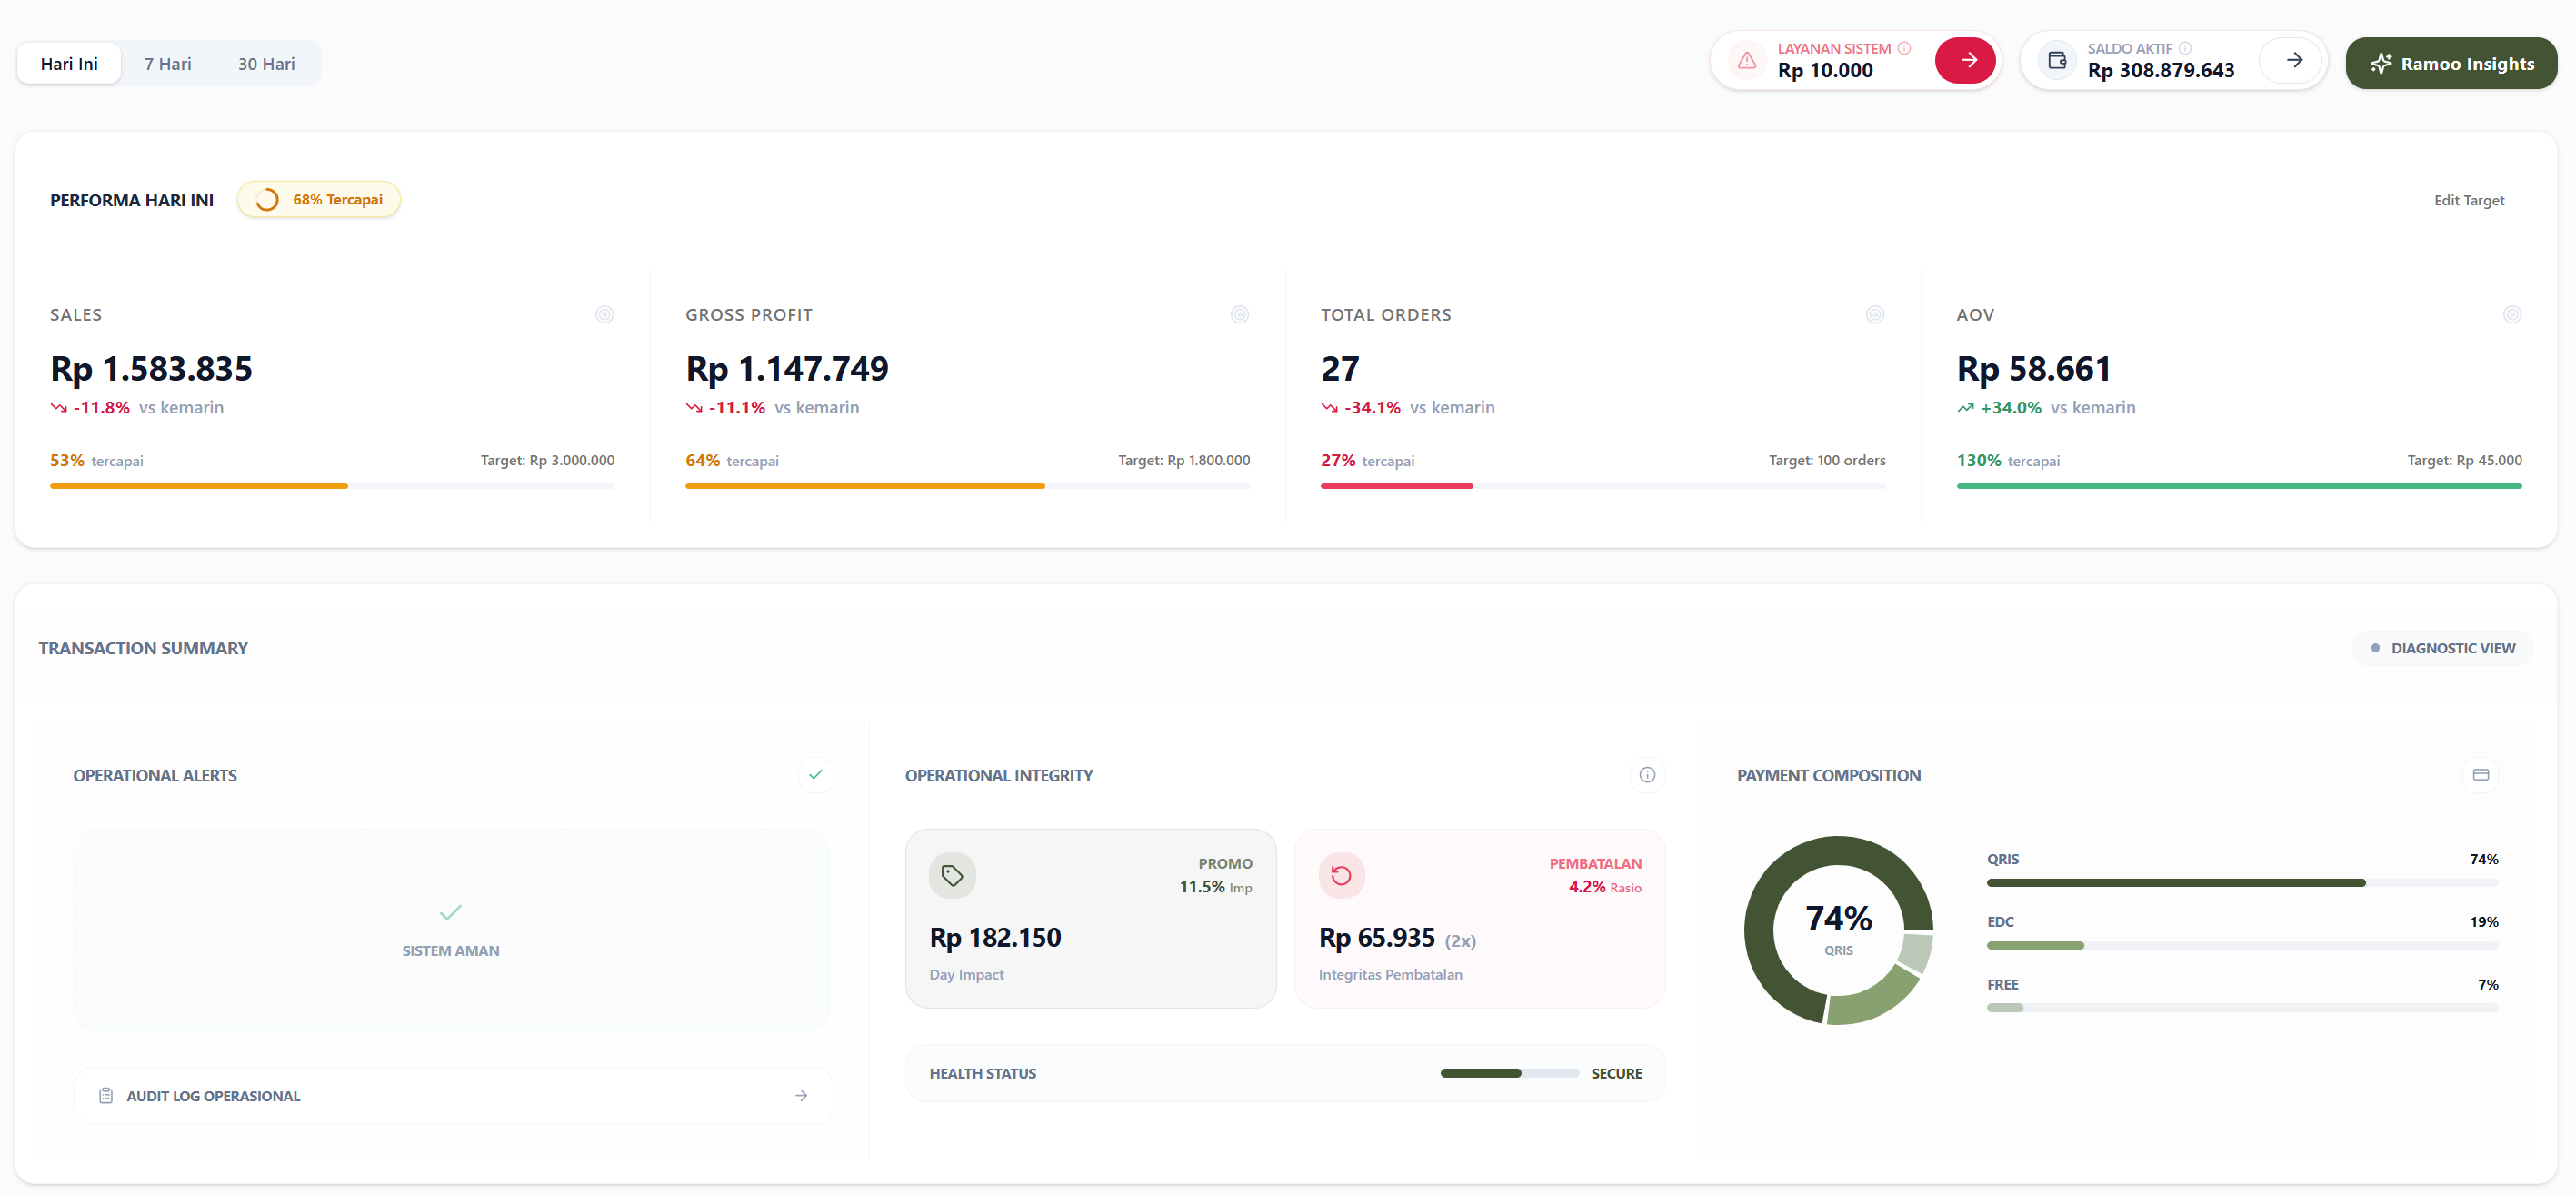
Task: Click the arrow next to Saldo Aktif
Action: pos(2294,60)
